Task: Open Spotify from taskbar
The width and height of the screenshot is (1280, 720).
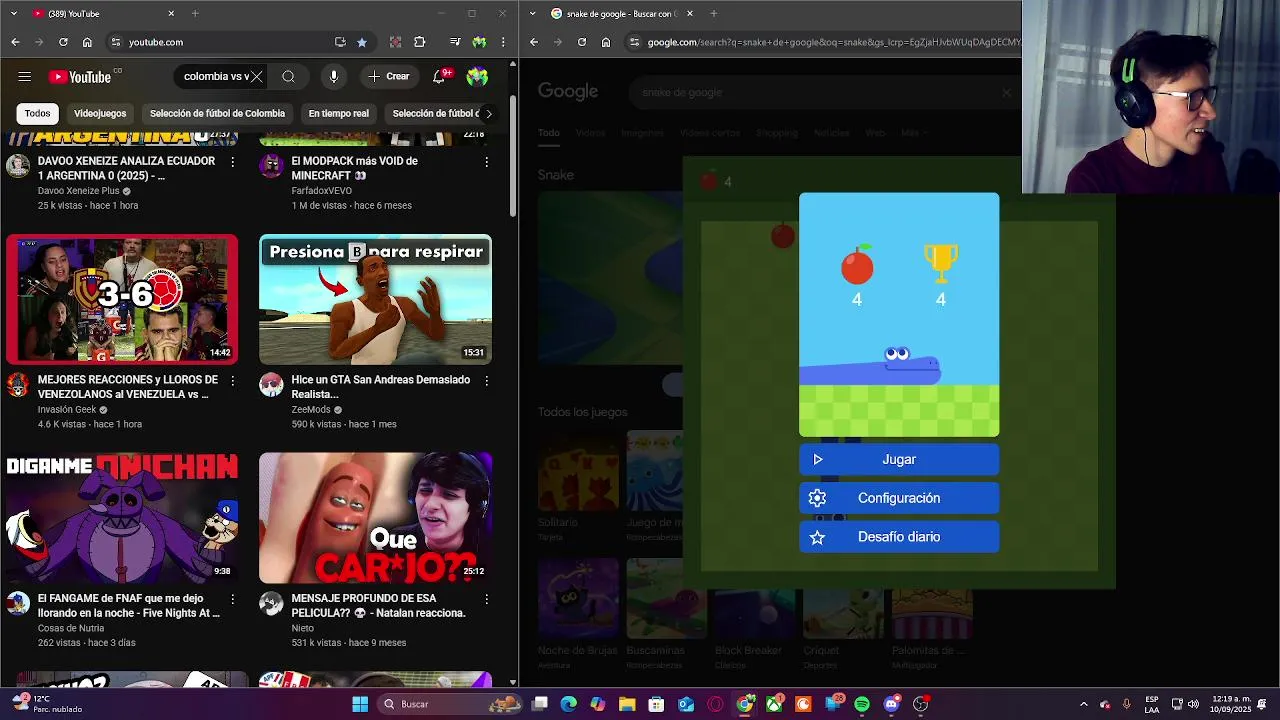Action: point(862,704)
